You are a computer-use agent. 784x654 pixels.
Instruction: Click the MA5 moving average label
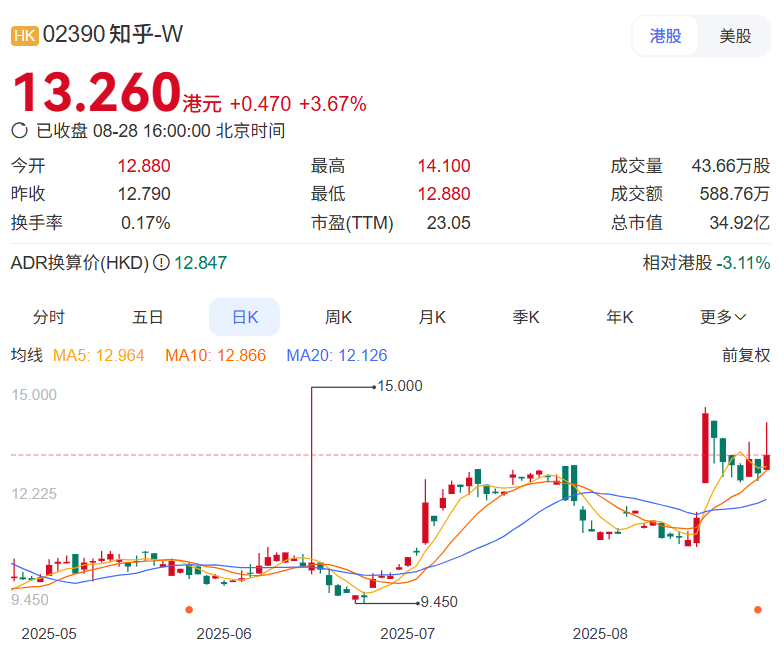pos(98,355)
